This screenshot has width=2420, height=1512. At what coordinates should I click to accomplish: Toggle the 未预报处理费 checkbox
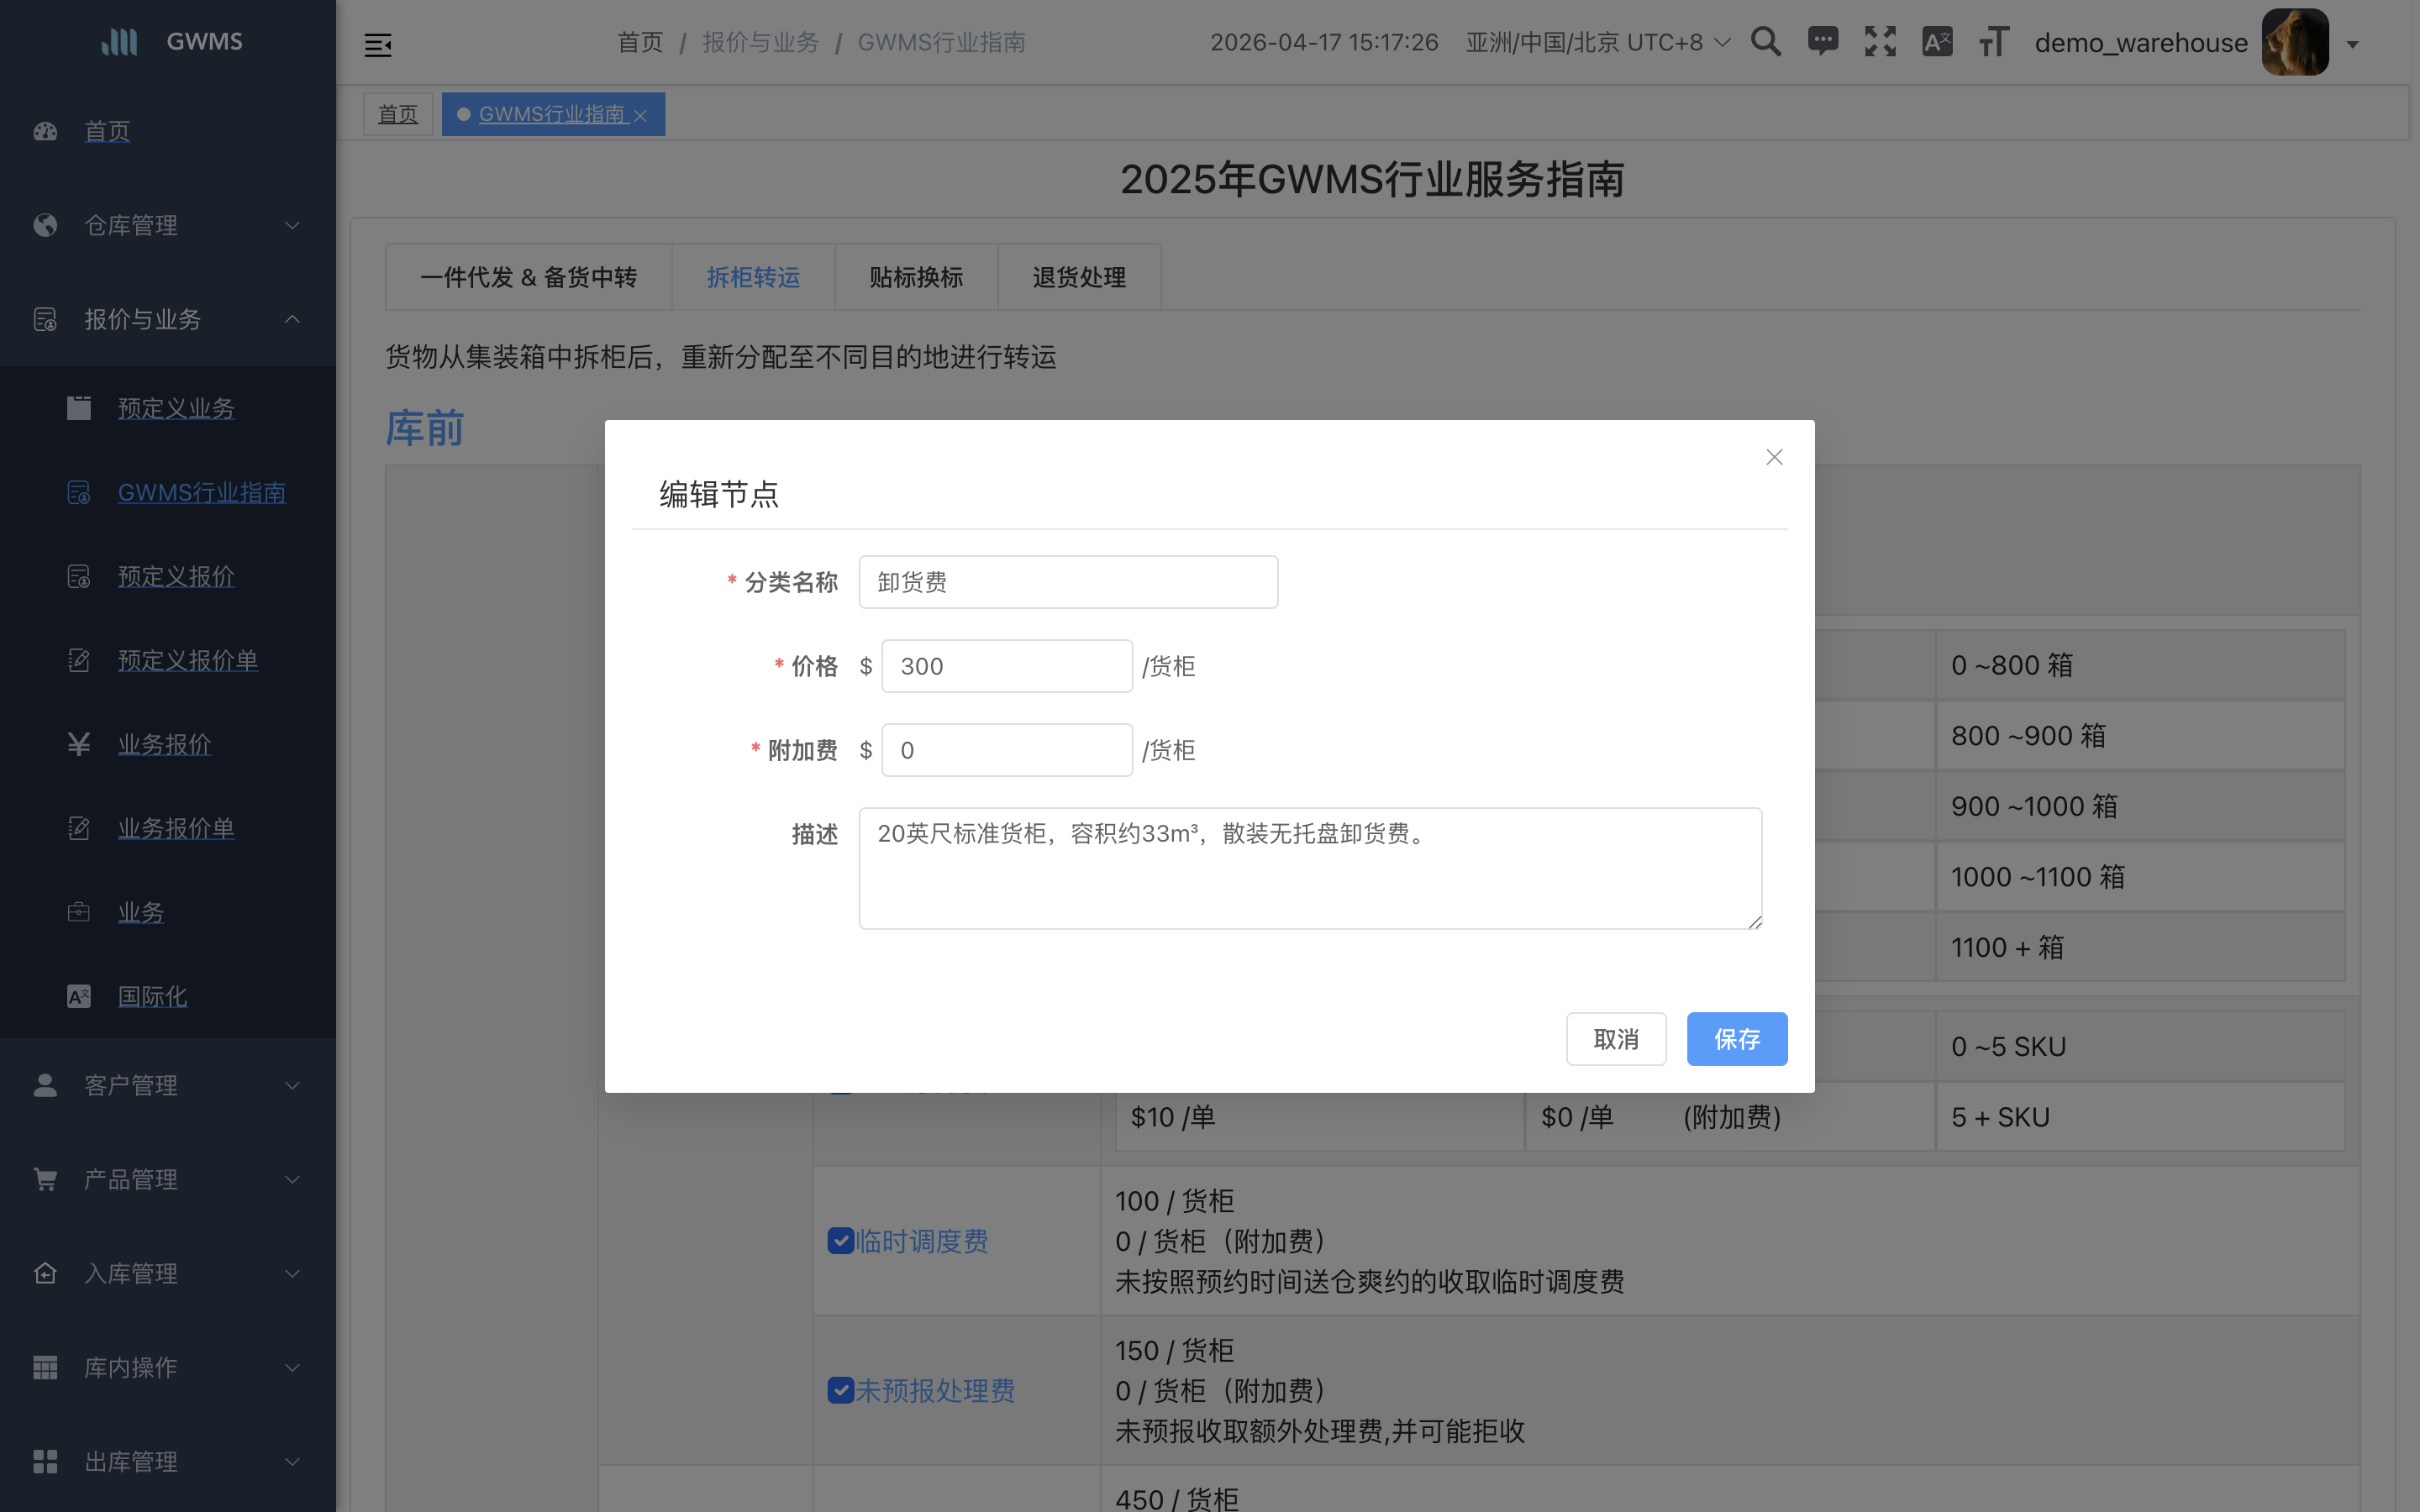pyautogui.click(x=840, y=1390)
